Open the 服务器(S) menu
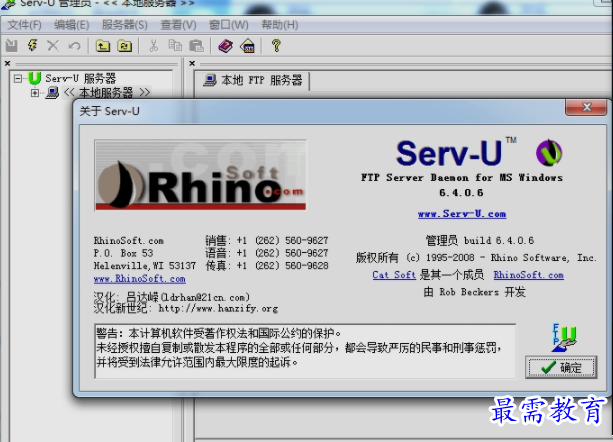 [x=125, y=25]
